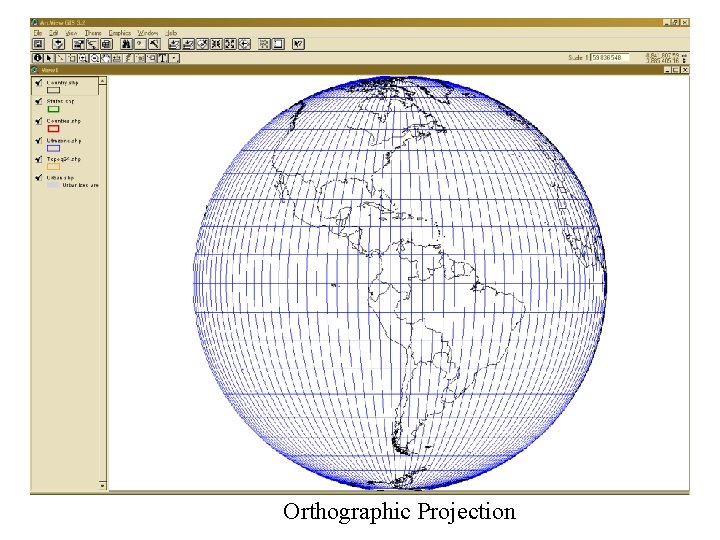Select the magnifier Zoom In tool

coord(83,58)
